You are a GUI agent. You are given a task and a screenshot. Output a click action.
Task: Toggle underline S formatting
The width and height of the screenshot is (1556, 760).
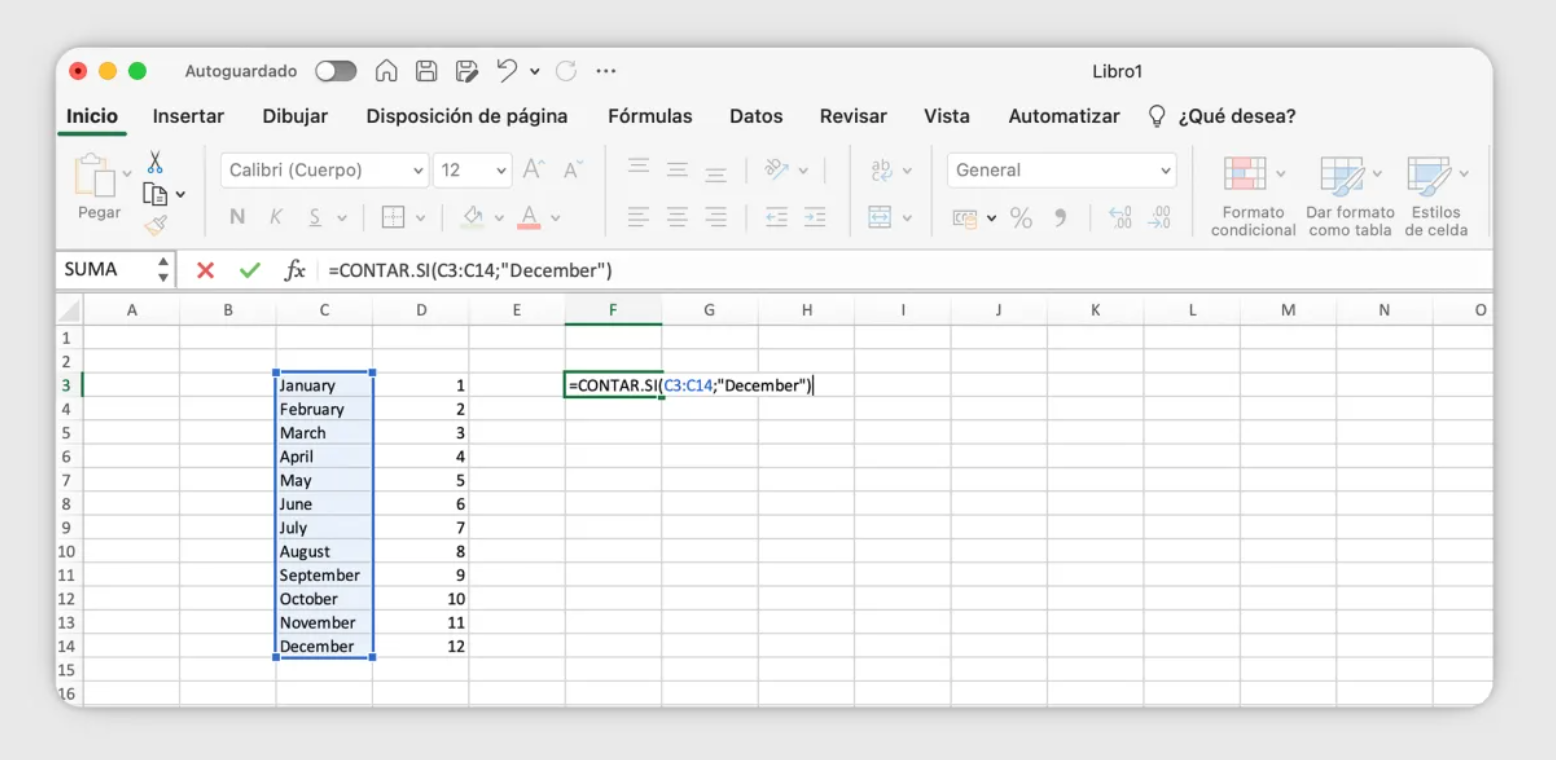pyautogui.click(x=314, y=217)
